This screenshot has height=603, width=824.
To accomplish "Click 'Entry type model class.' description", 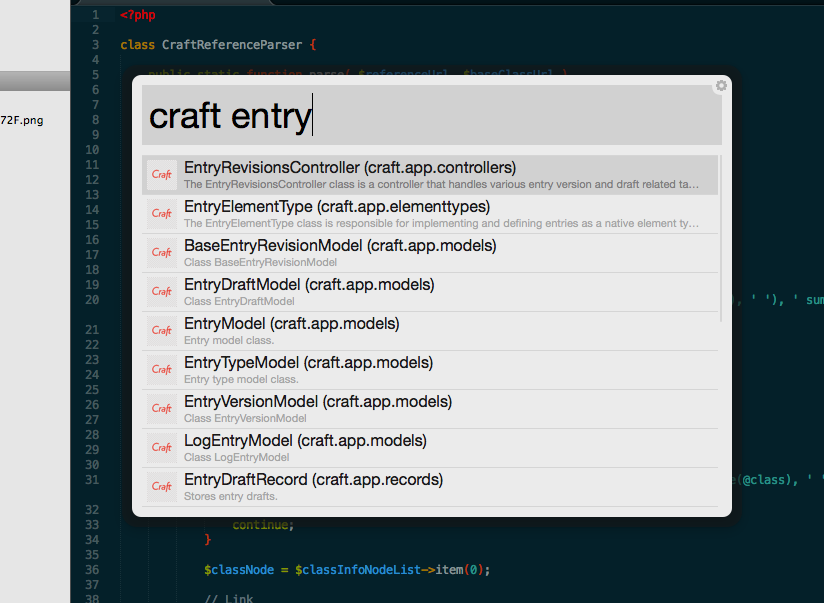I will [x=241, y=379].
